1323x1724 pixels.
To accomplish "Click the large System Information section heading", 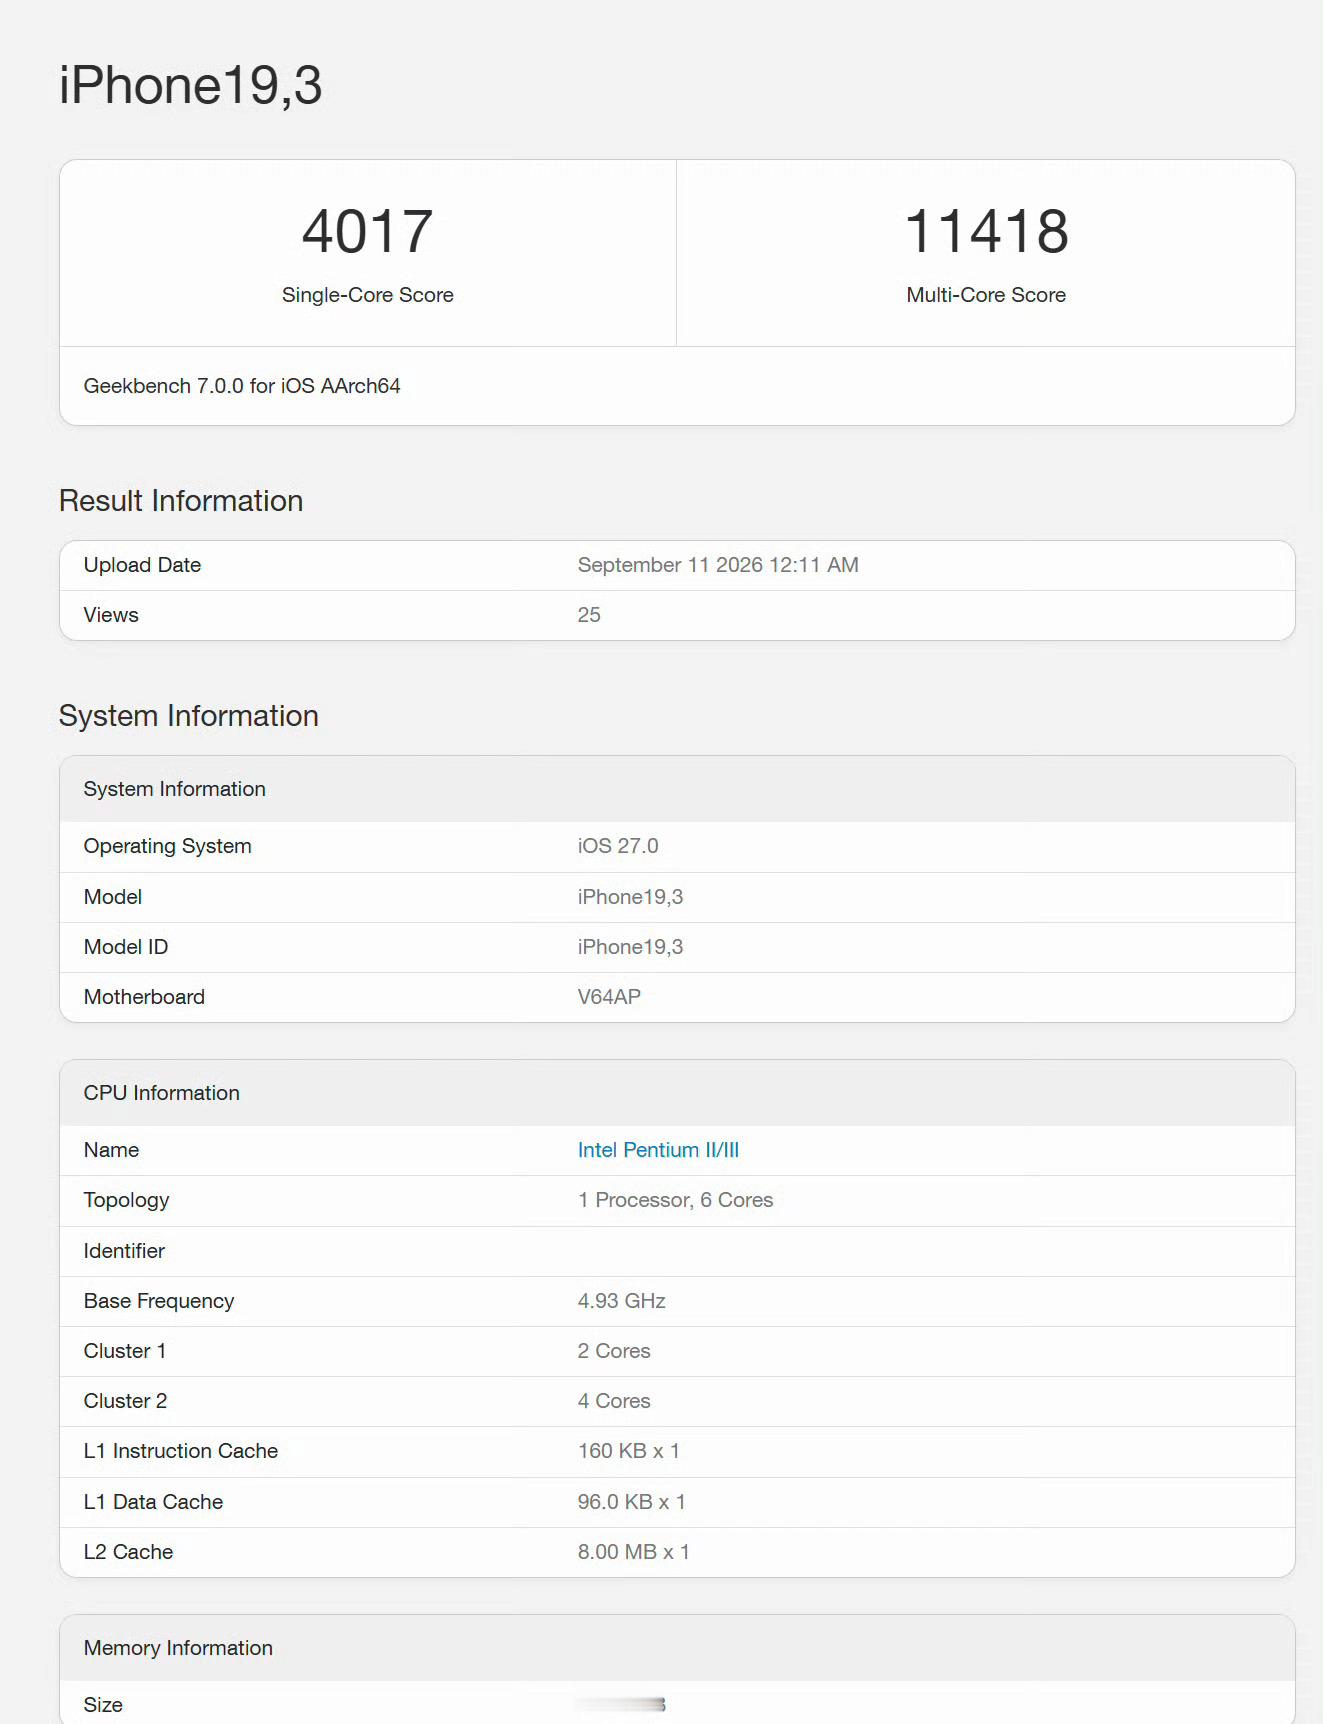I will pos(188,715).
